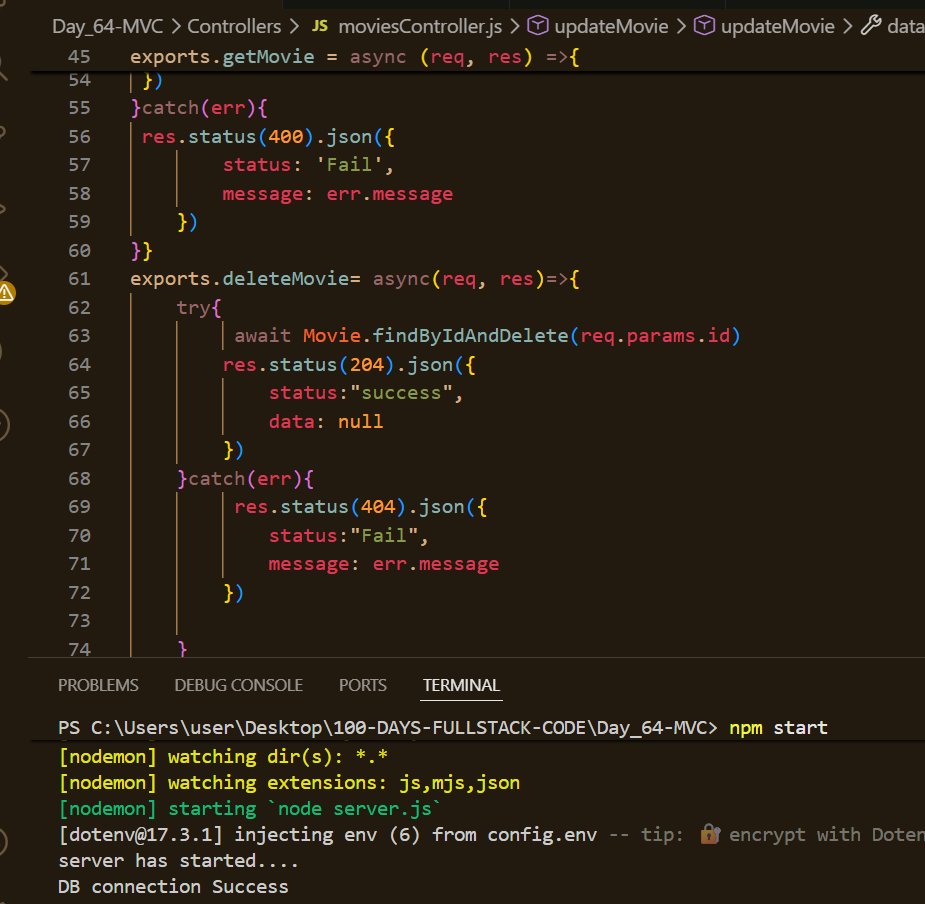Click line number 61 in gutter
The height and width of the screenshot is (904, 925).
coord(79,279)
